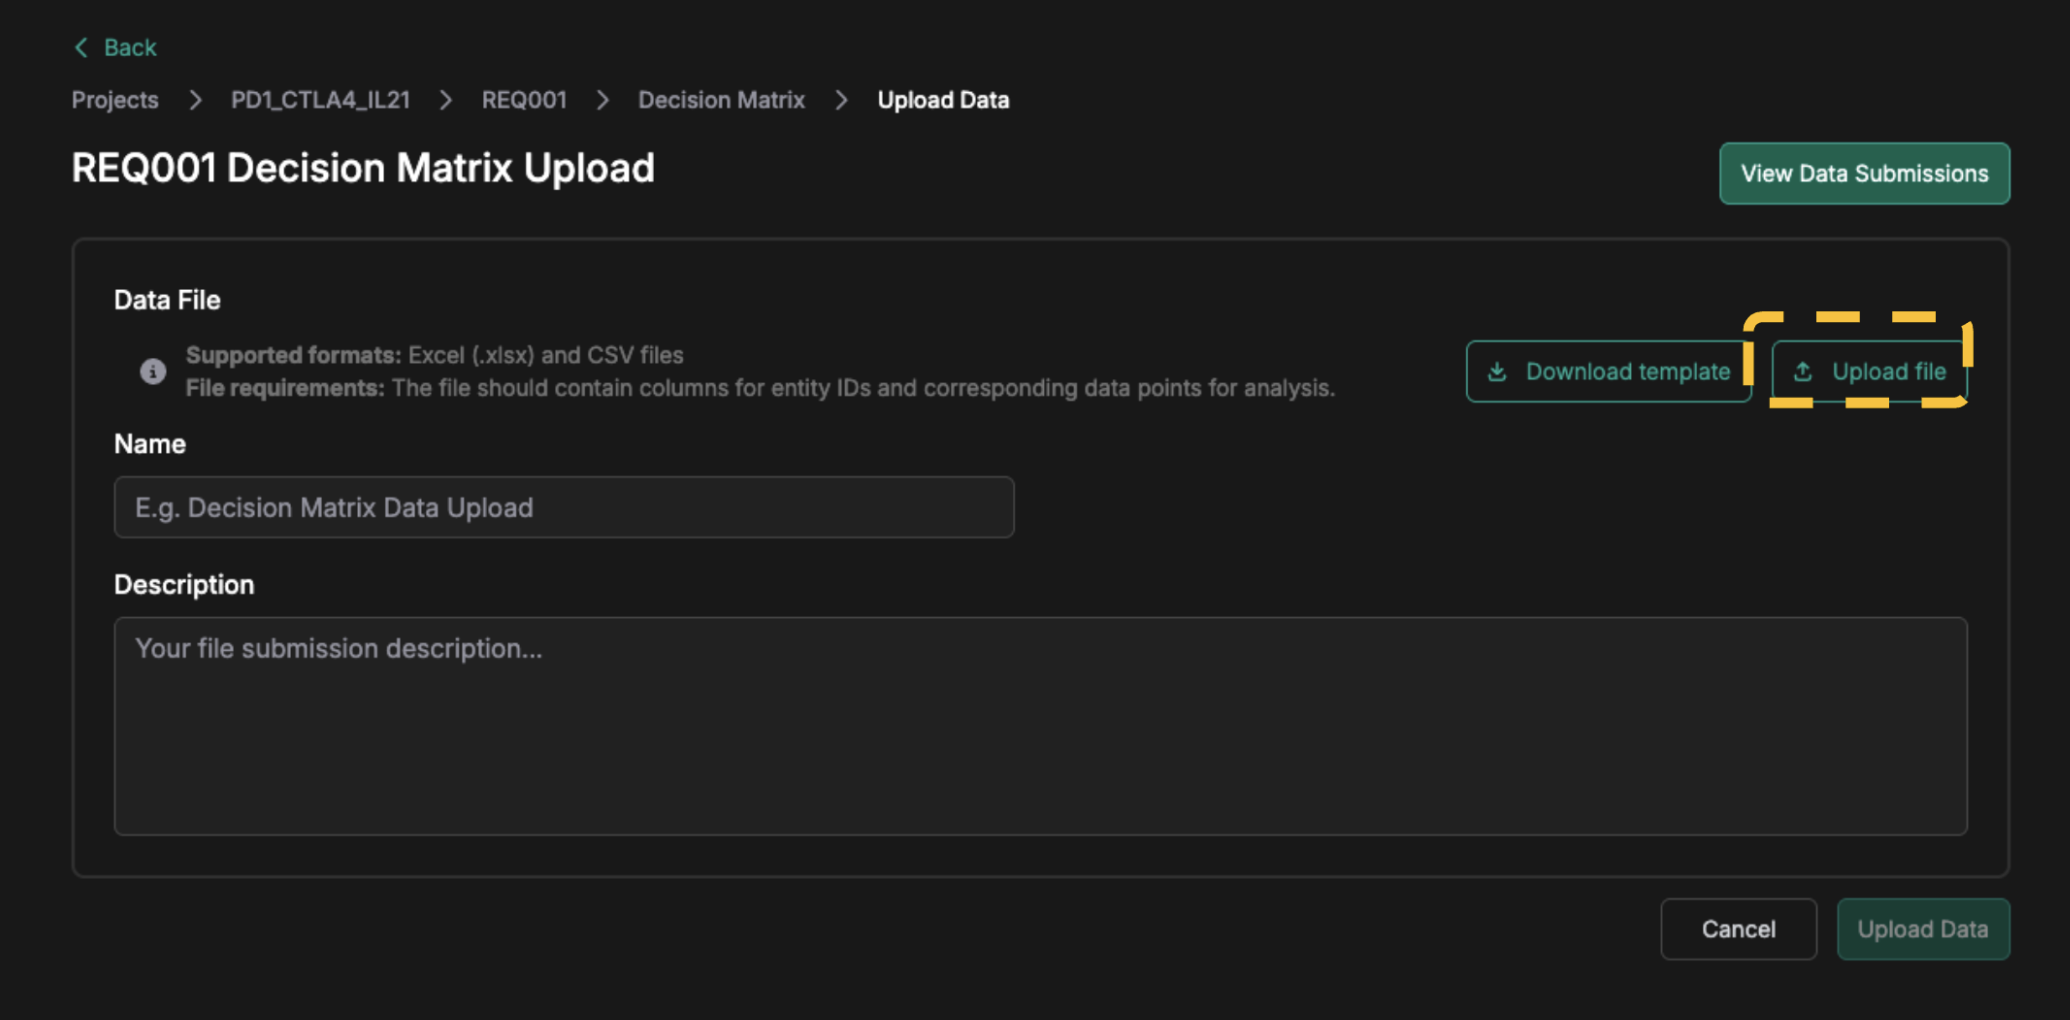Viewport: 2070px width, 1020px height.
Task: Focus the Name input field
Action: tap(564, 507)
